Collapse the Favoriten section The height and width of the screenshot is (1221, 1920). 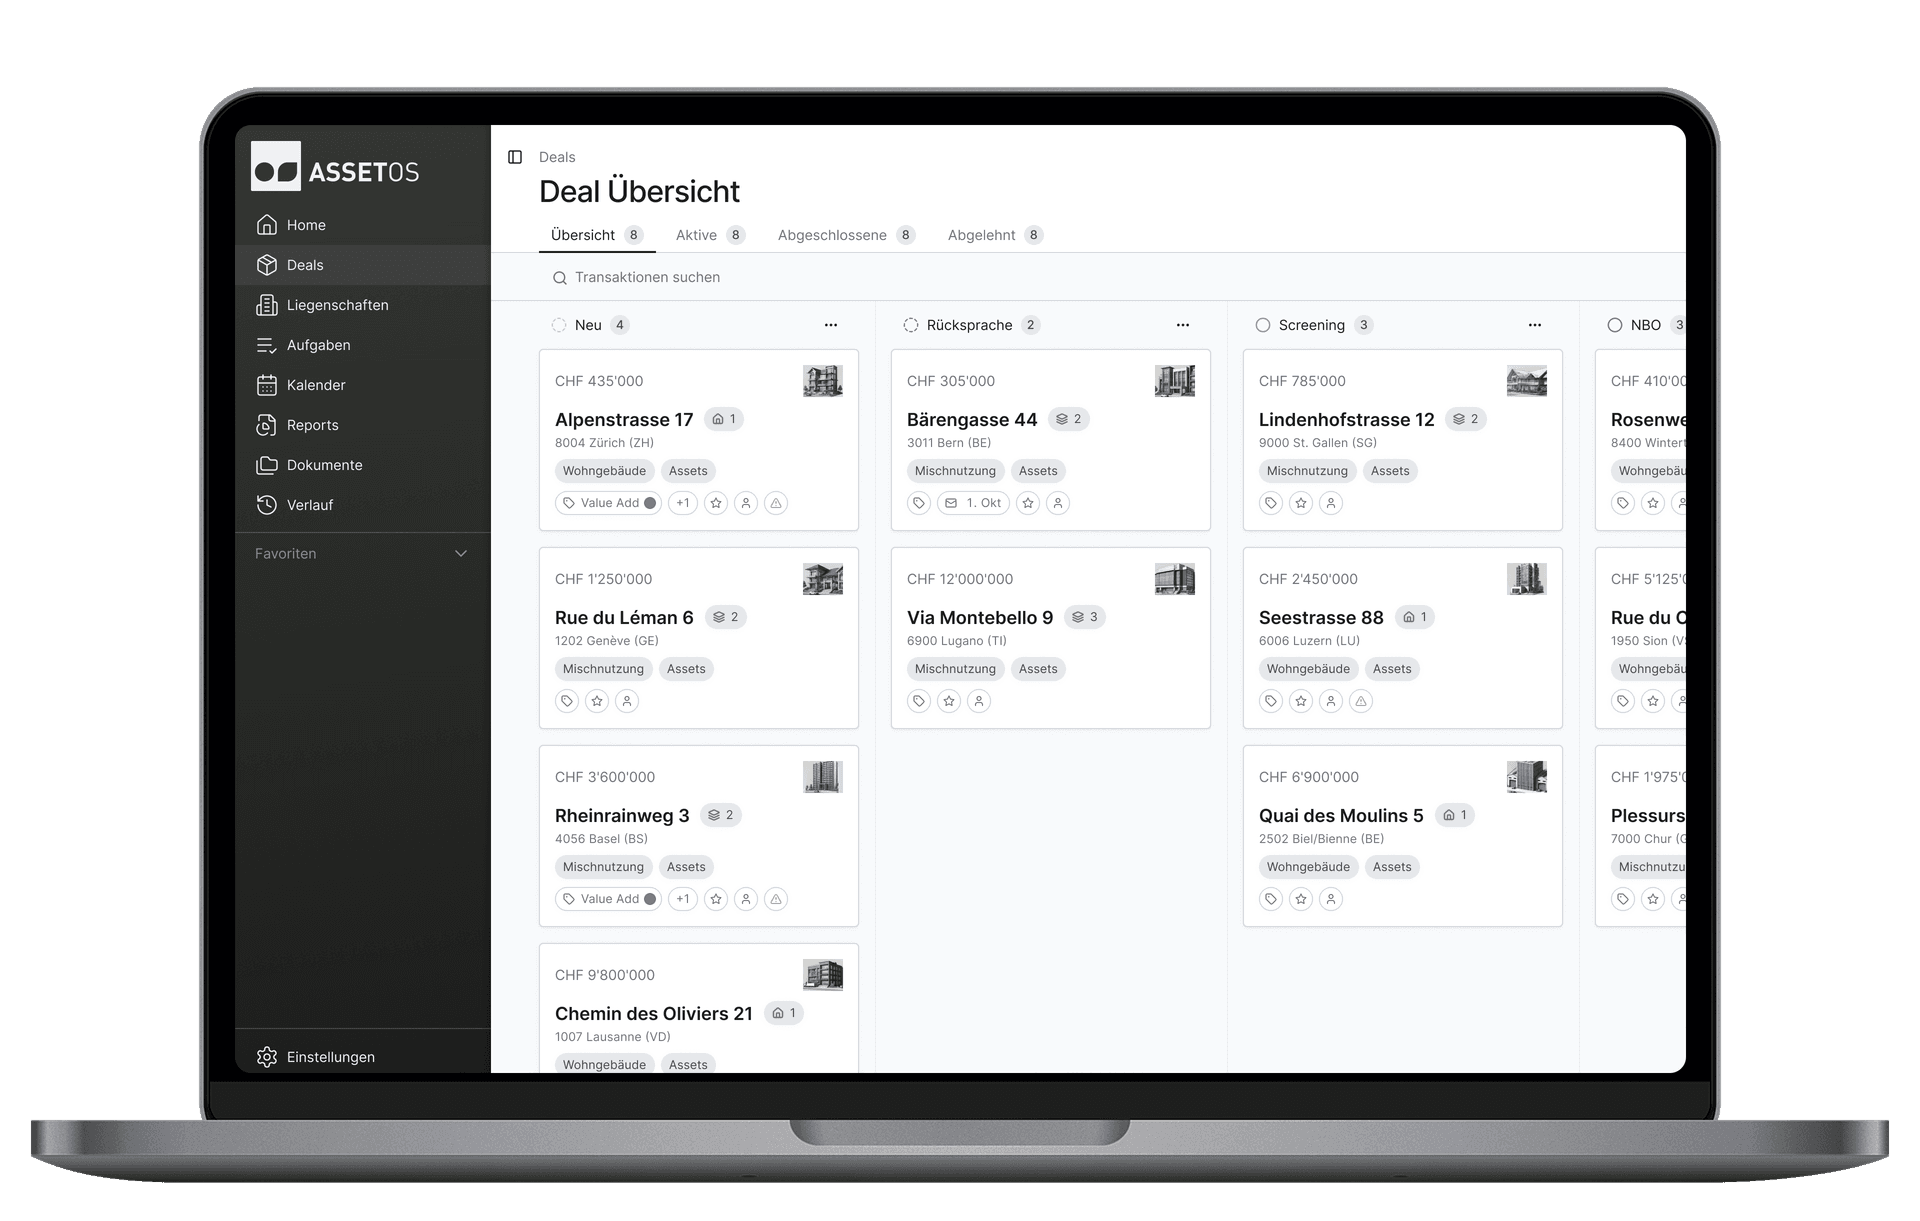pyautogui.click(x=460, y=553)
